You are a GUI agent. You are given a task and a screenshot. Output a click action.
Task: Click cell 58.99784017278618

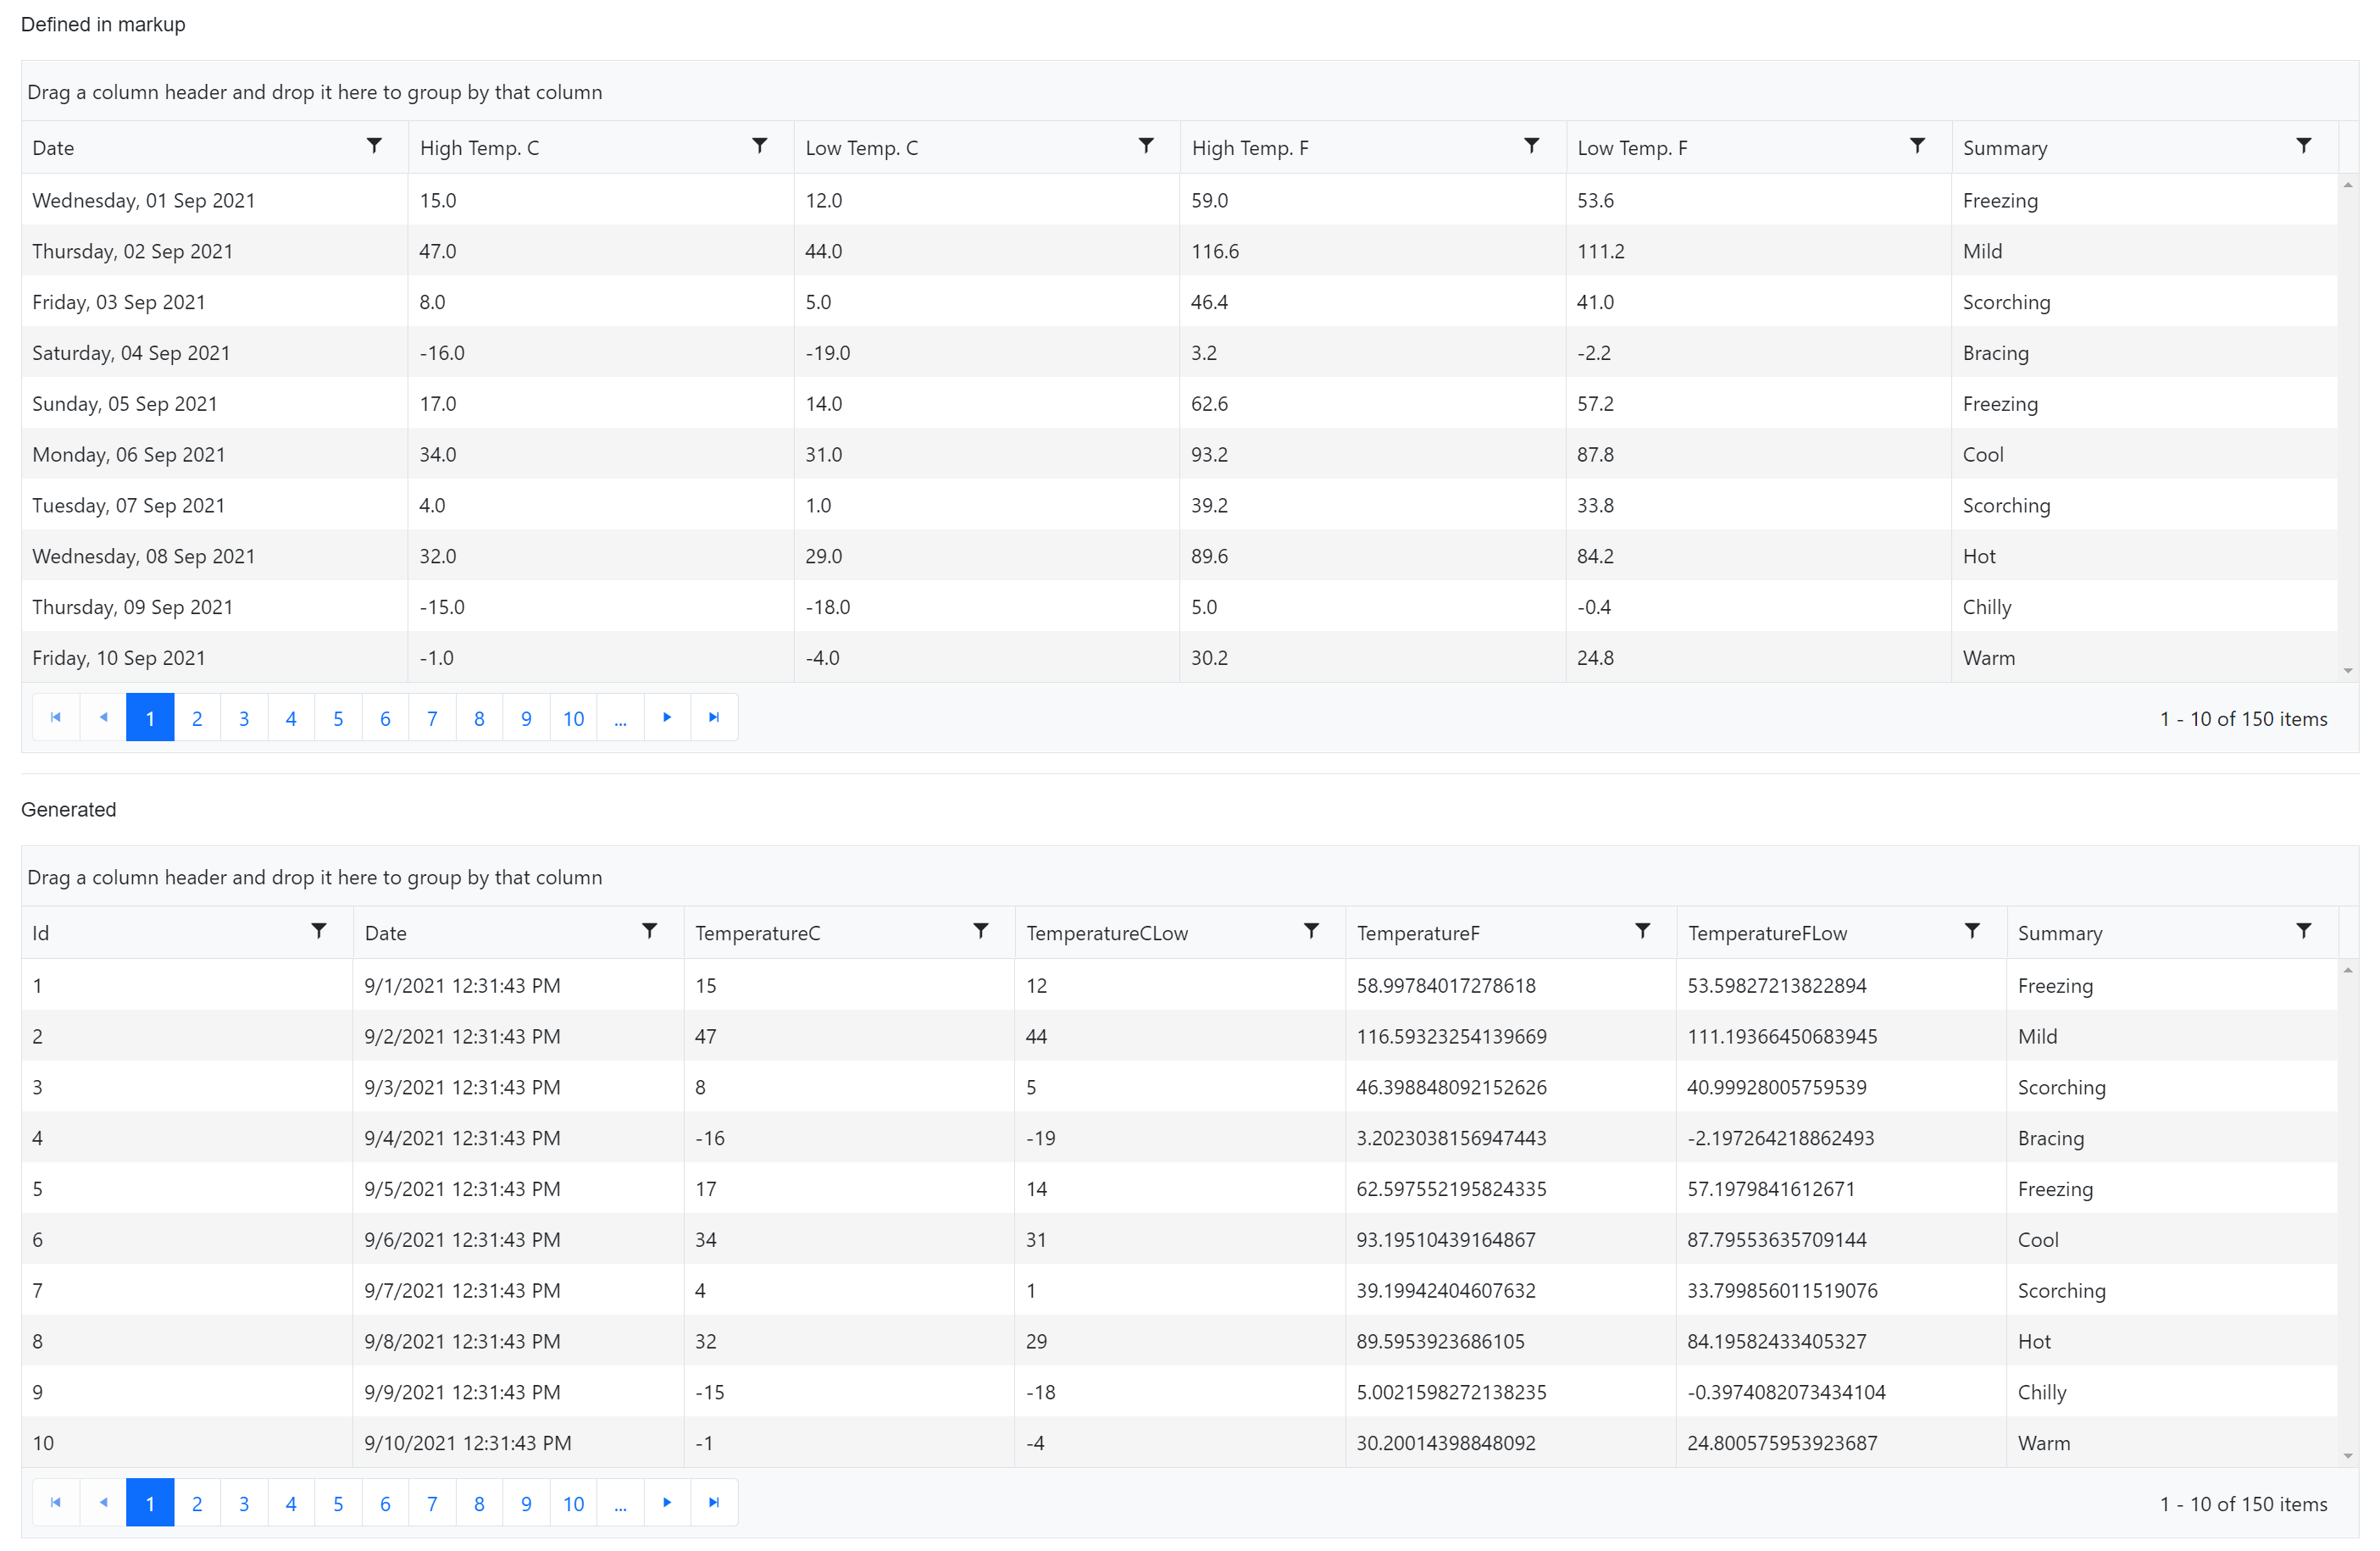[x=1510, y=985]
